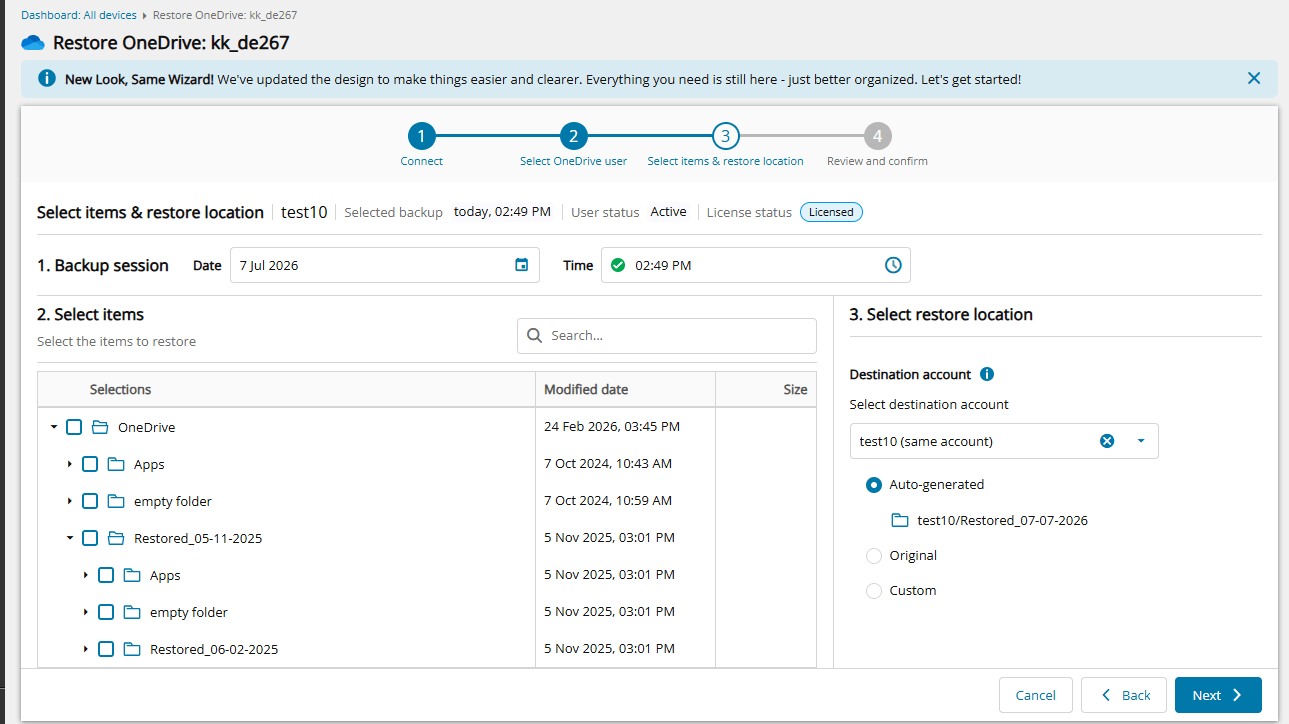Select step 3 Select items & restore location
This screenshot has height=724, width=1289.
pyautogui.click(x=725, y=136)
